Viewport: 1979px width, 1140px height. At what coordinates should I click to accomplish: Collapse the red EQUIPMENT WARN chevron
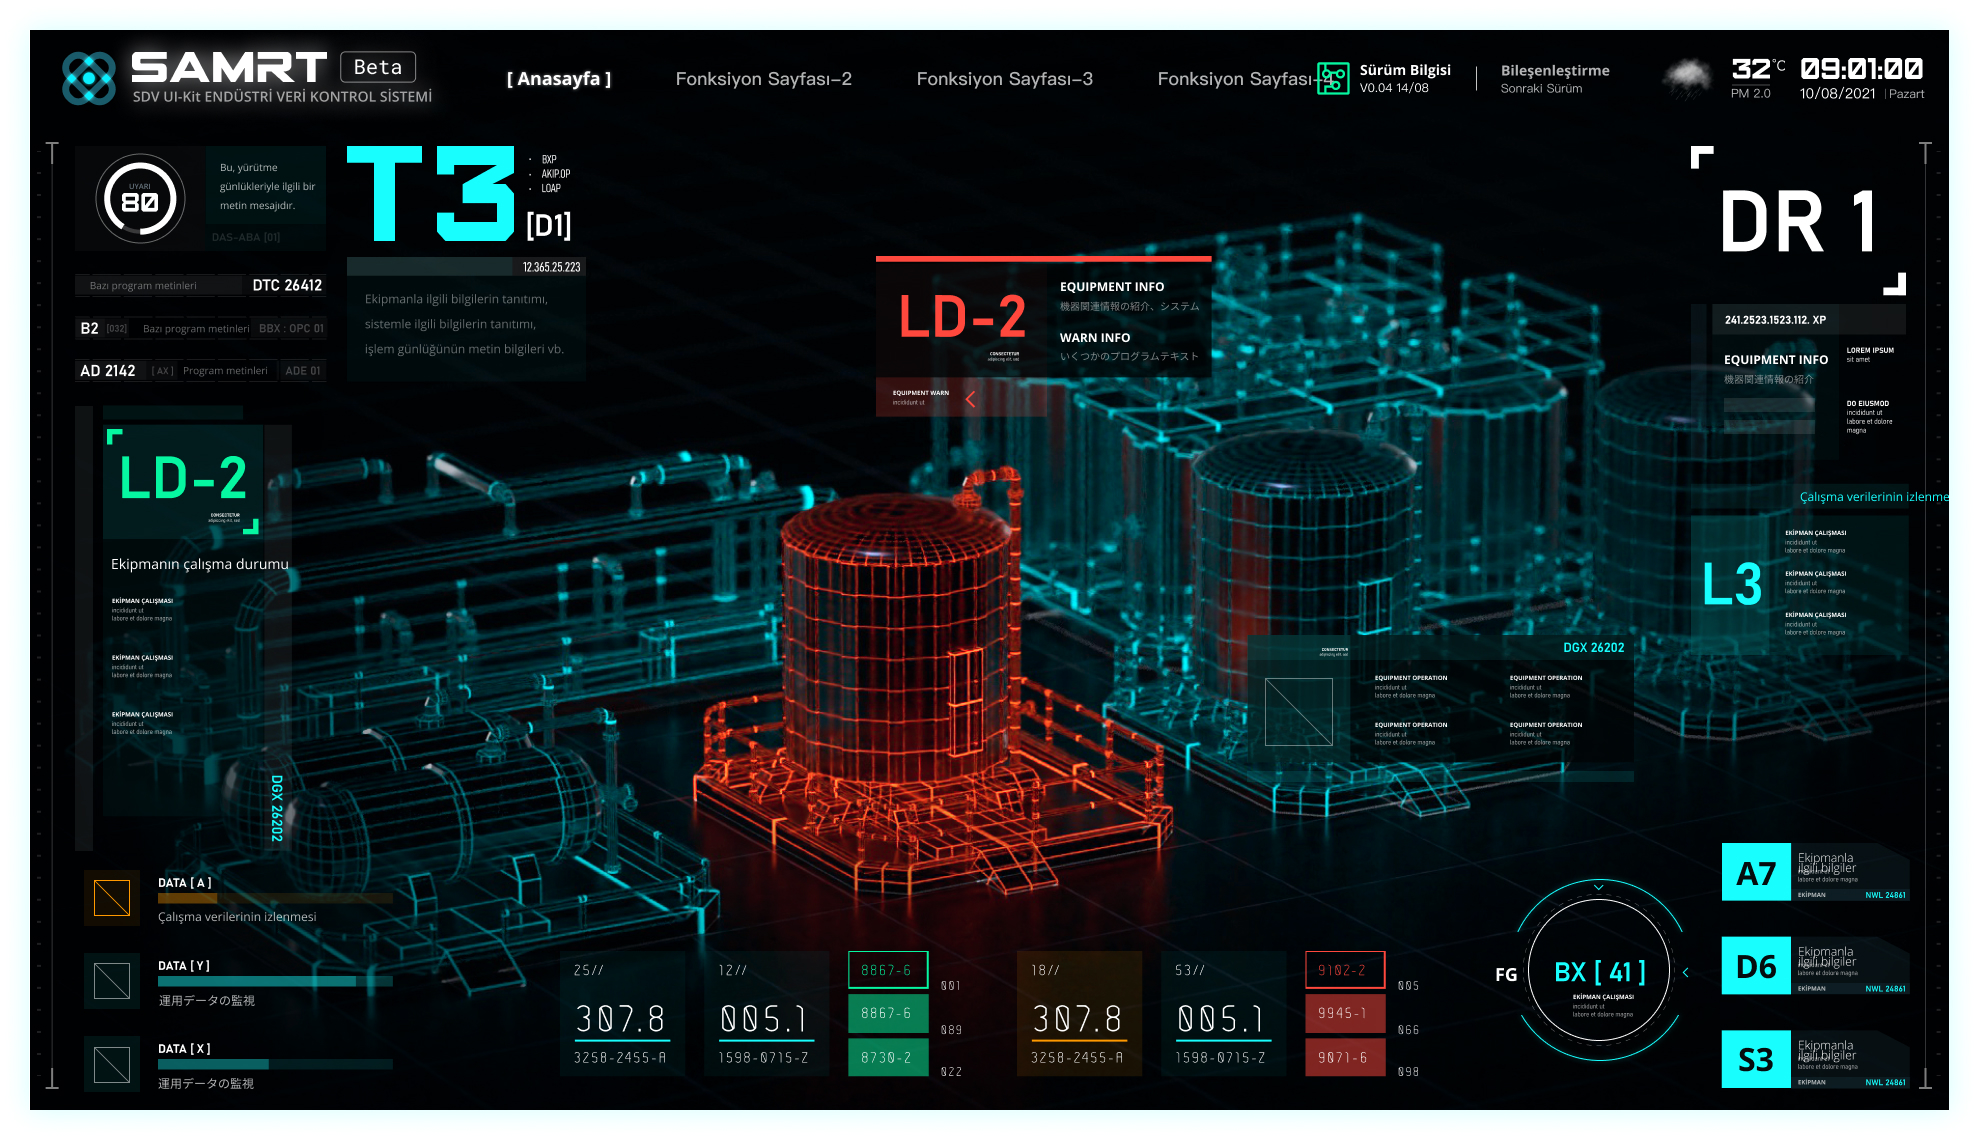point(970,399)
